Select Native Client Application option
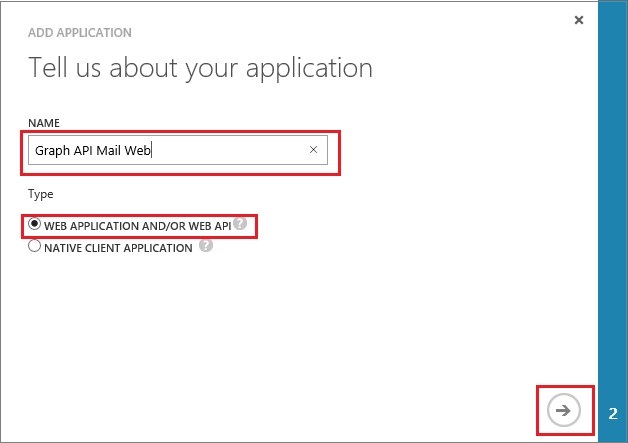The width and height of the screenshot is (628, 443). tap(34, 246)
